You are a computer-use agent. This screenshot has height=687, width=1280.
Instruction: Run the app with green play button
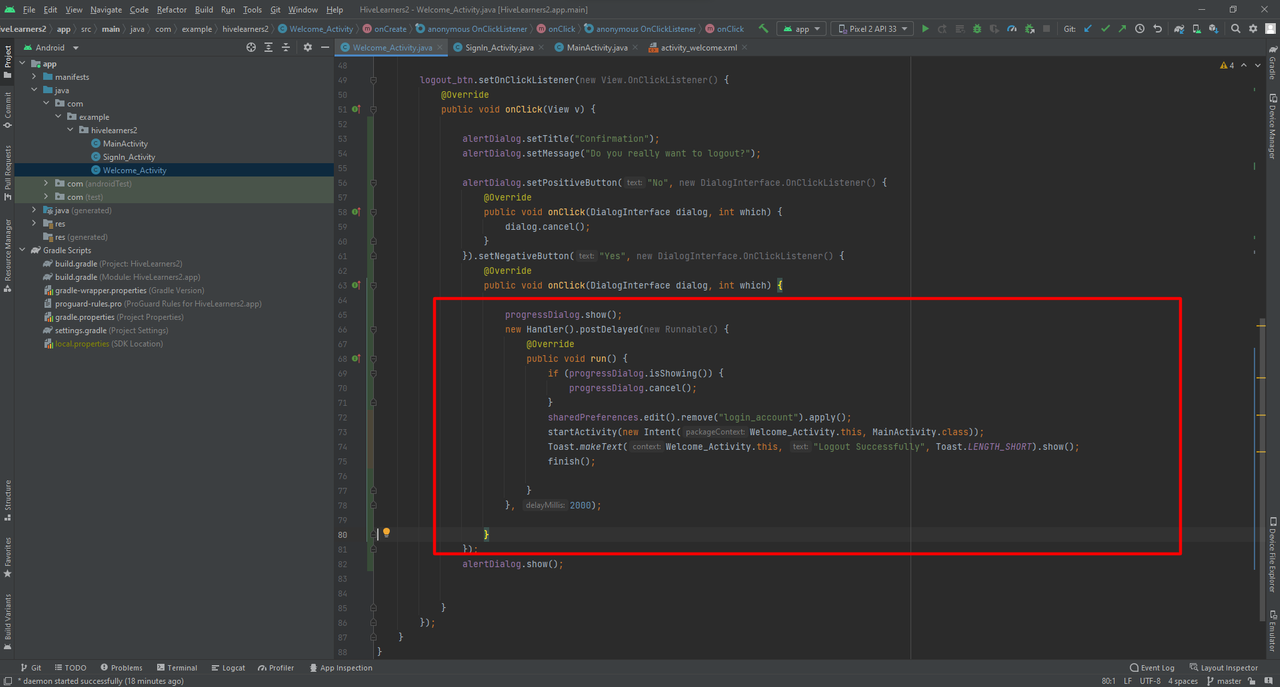pyautogui.click(x=925, y=29)
